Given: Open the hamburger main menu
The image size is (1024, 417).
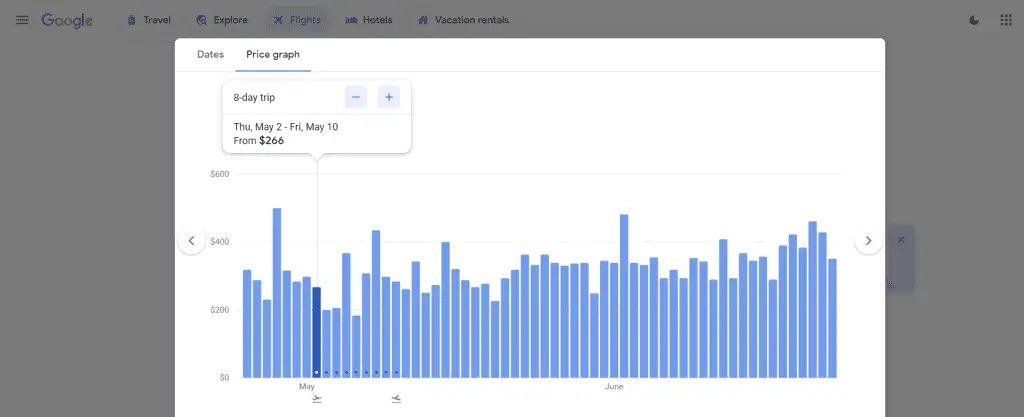Looking at the screenshot, I should 22,20.
